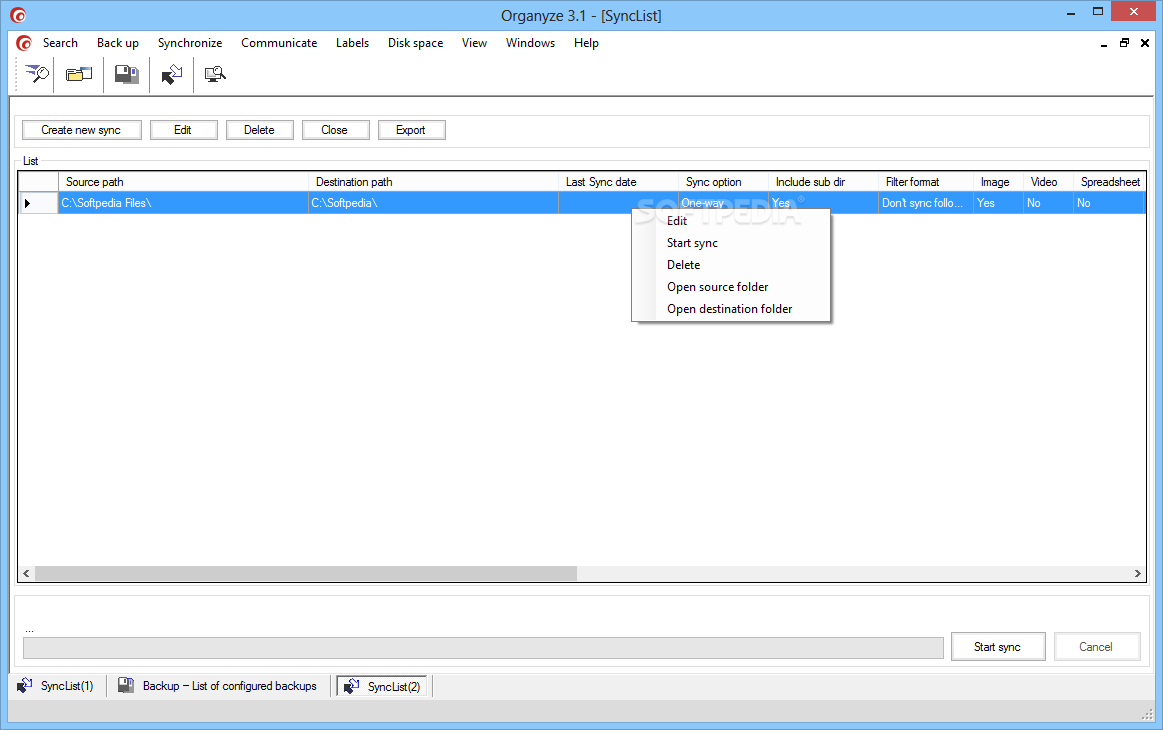This screenshot has width=1163, height=730.
Task: Open the Disk space menu
Action: tap(415, 43)
